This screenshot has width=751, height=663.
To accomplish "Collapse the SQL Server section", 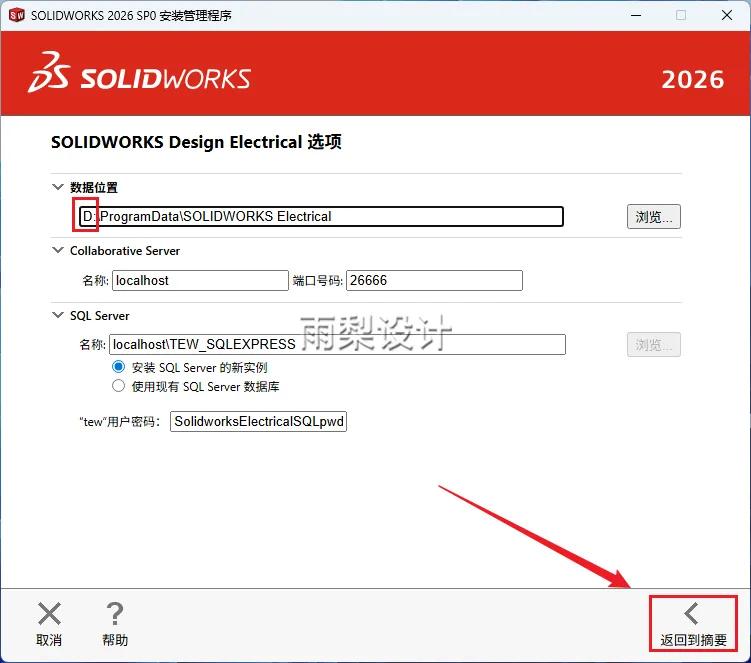I will coord(58,315).
